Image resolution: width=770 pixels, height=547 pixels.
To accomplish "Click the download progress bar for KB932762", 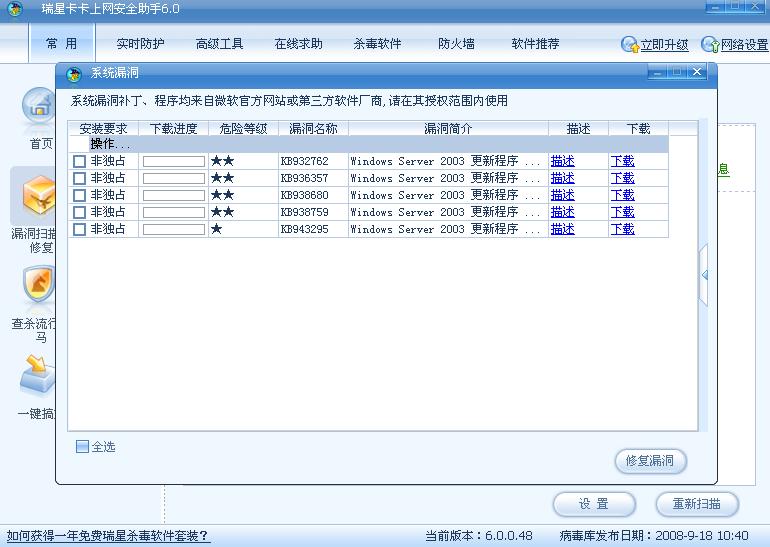I will (174, 162).
